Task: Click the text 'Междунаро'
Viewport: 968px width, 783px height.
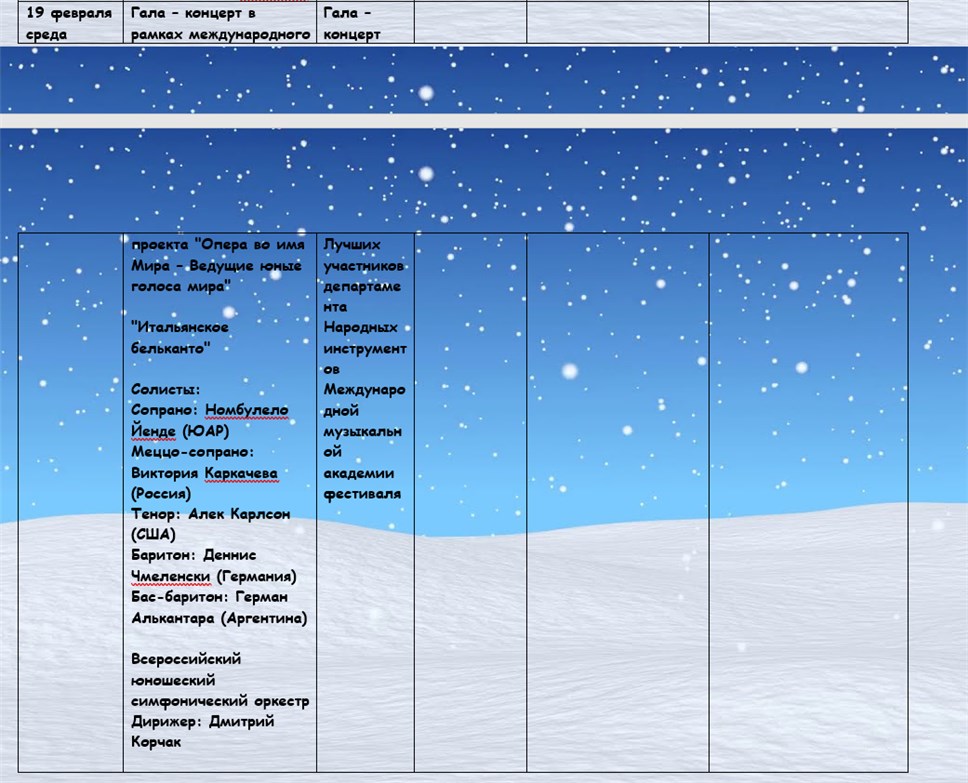Action: click(364, 389)
